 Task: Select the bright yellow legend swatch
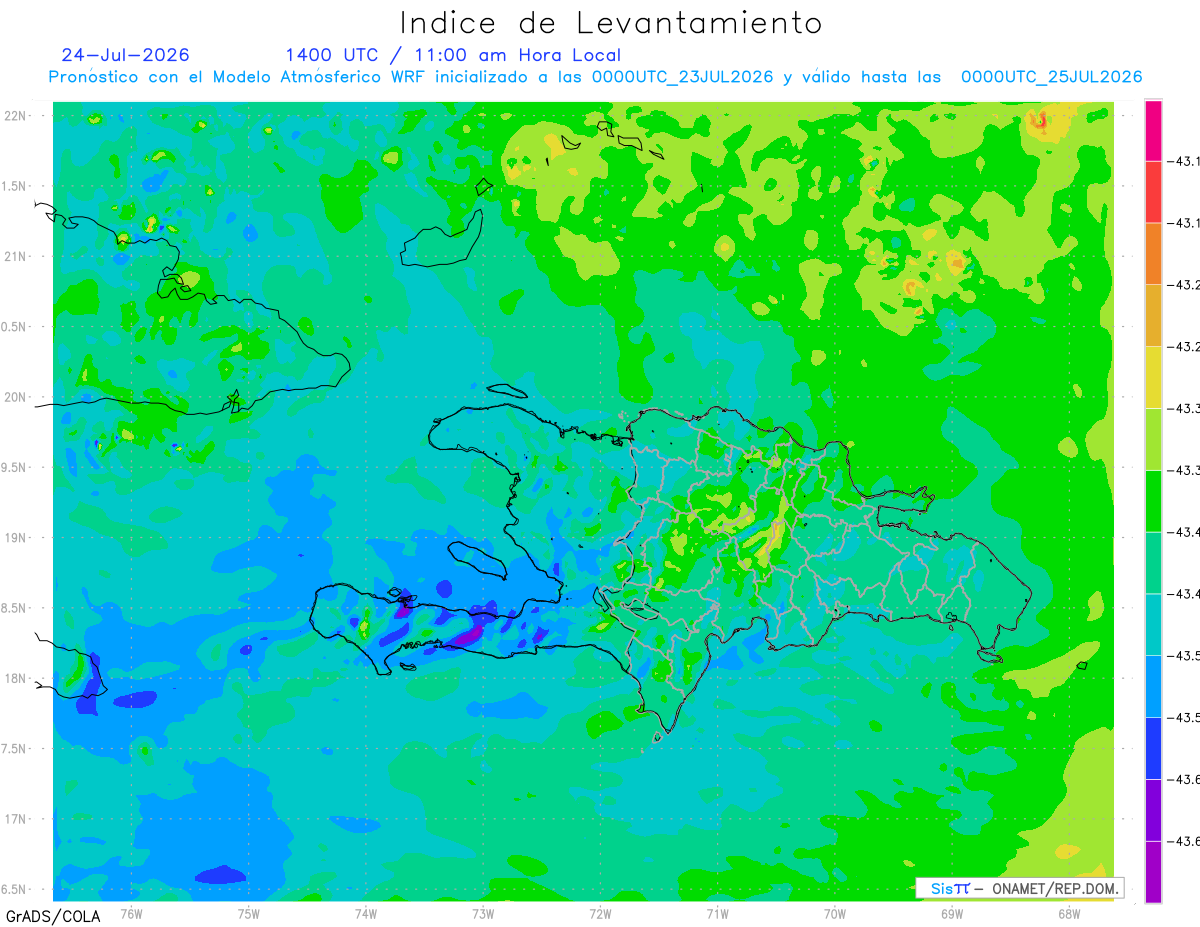(x=1153, y=378)
